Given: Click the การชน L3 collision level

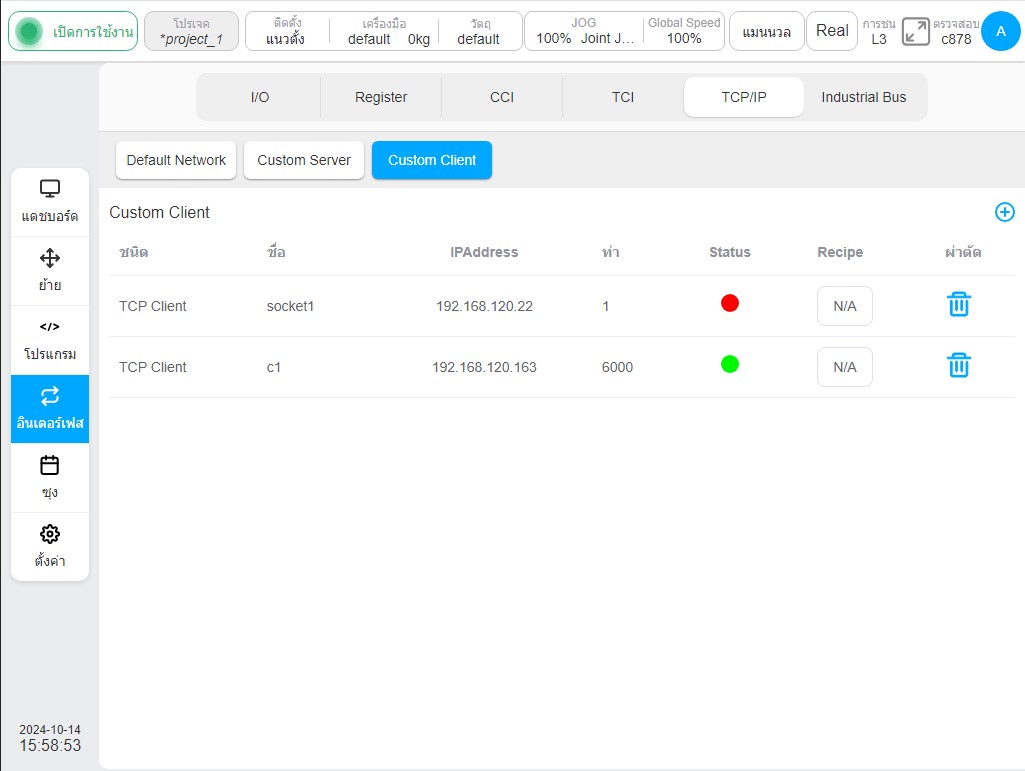Looking at the screenshot, I should click(x=879, y=31).
